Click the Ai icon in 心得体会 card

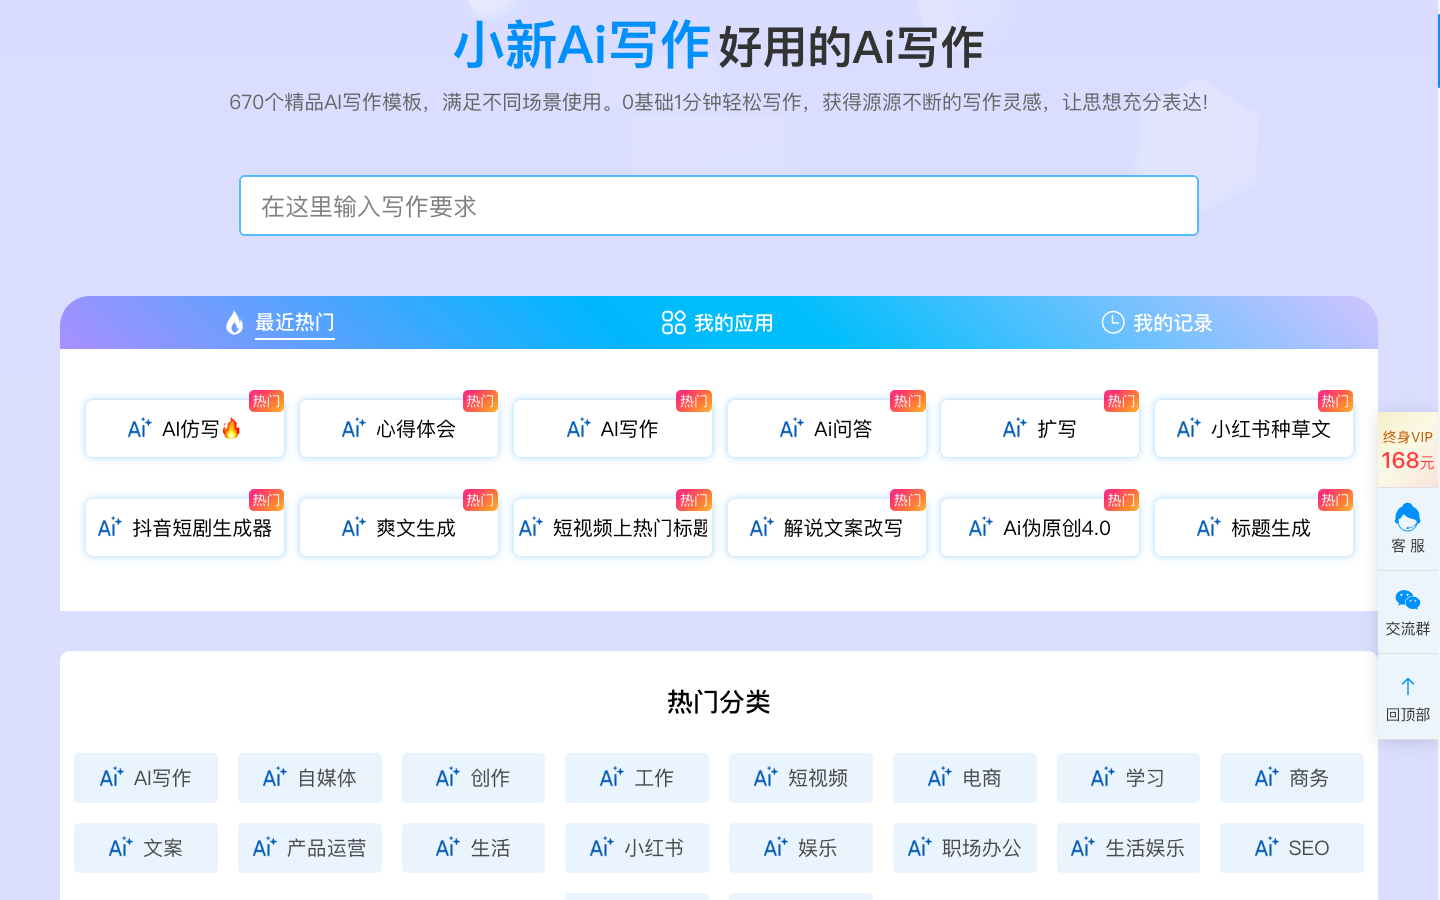coord(353,429)
